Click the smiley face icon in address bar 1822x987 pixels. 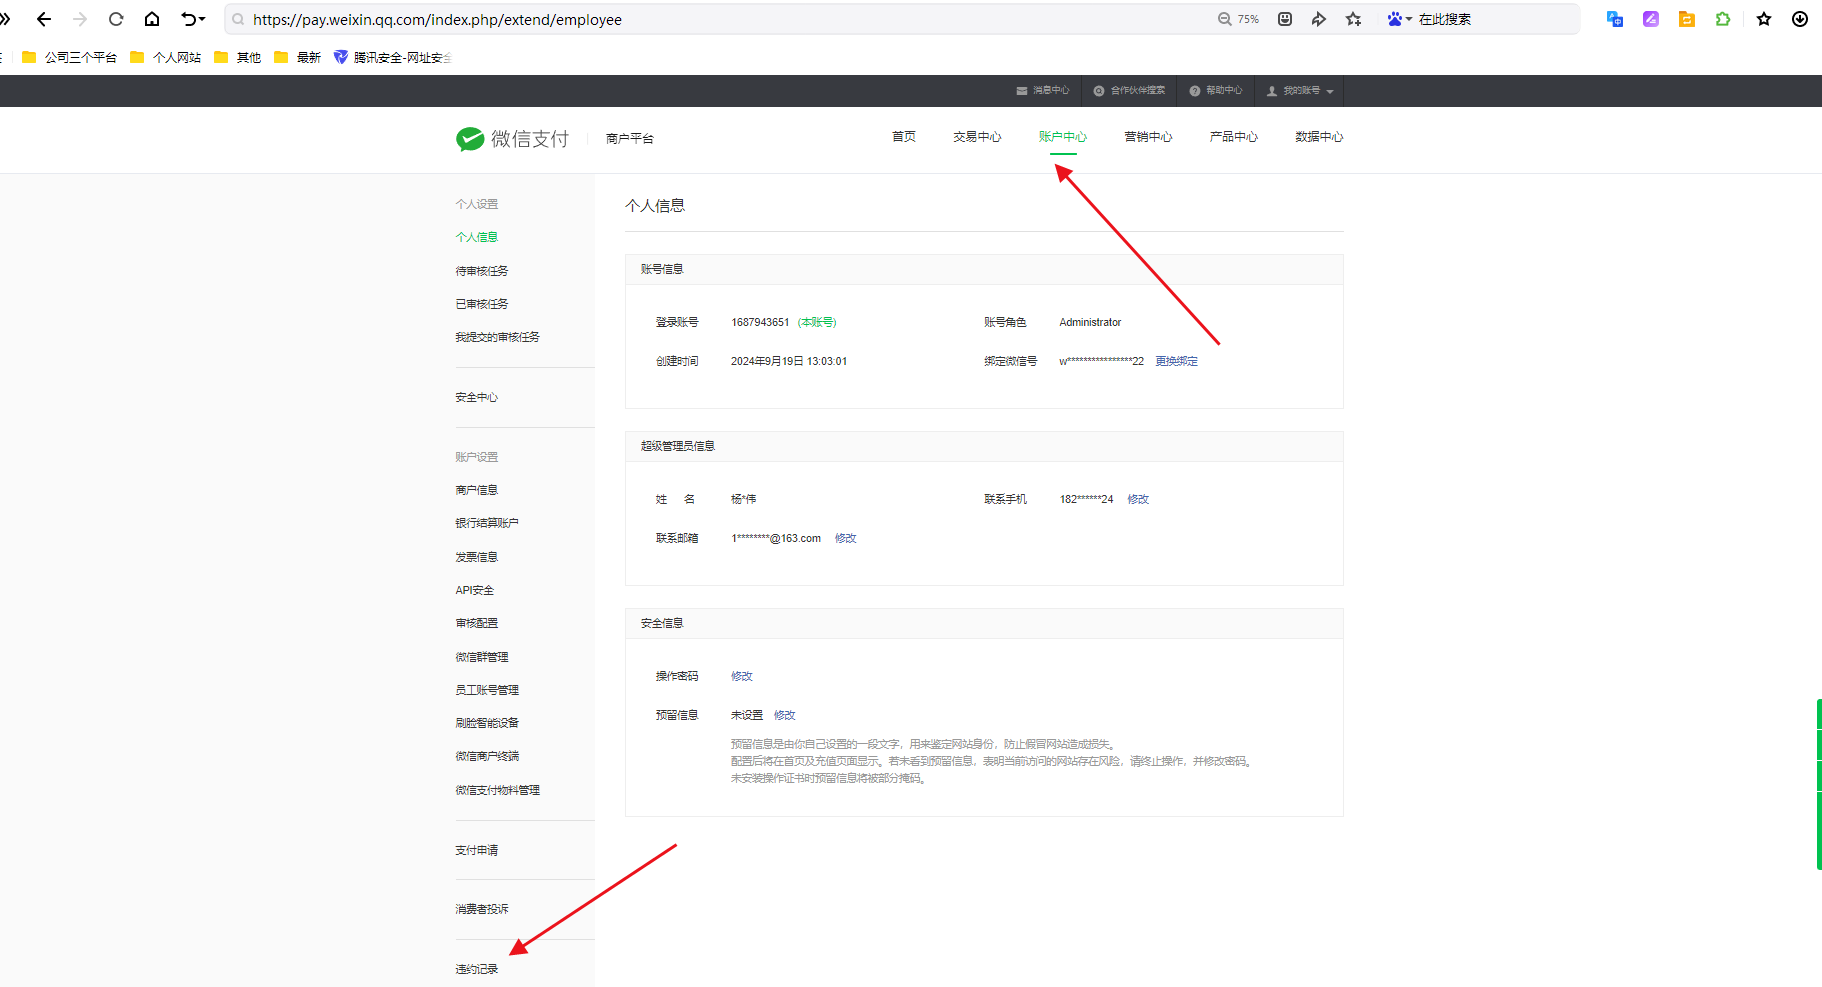1285,19
